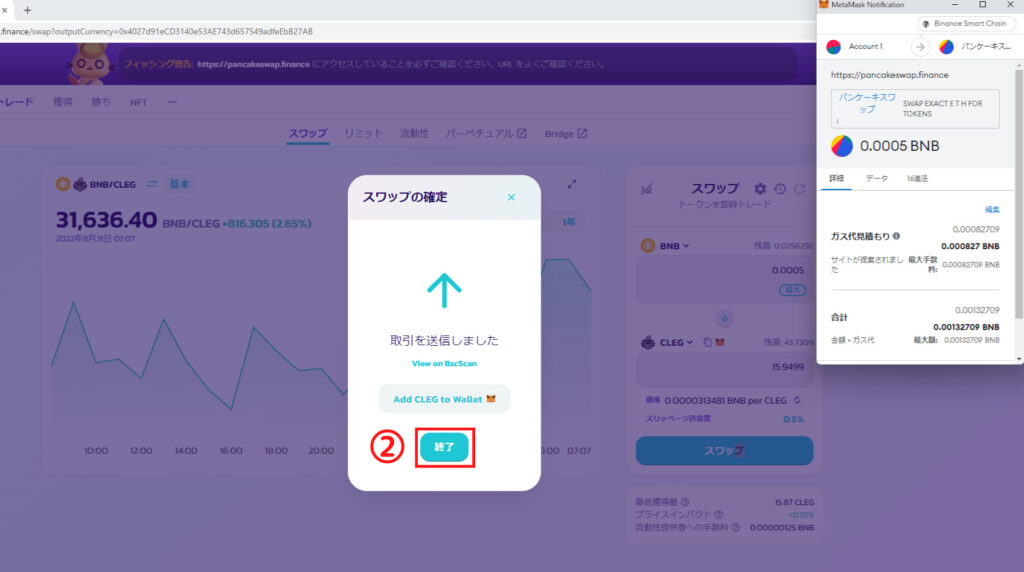Show minimum received help tooltip icon
The height and width of the screenshot is (572, 1024).
(x=685, y=502)
